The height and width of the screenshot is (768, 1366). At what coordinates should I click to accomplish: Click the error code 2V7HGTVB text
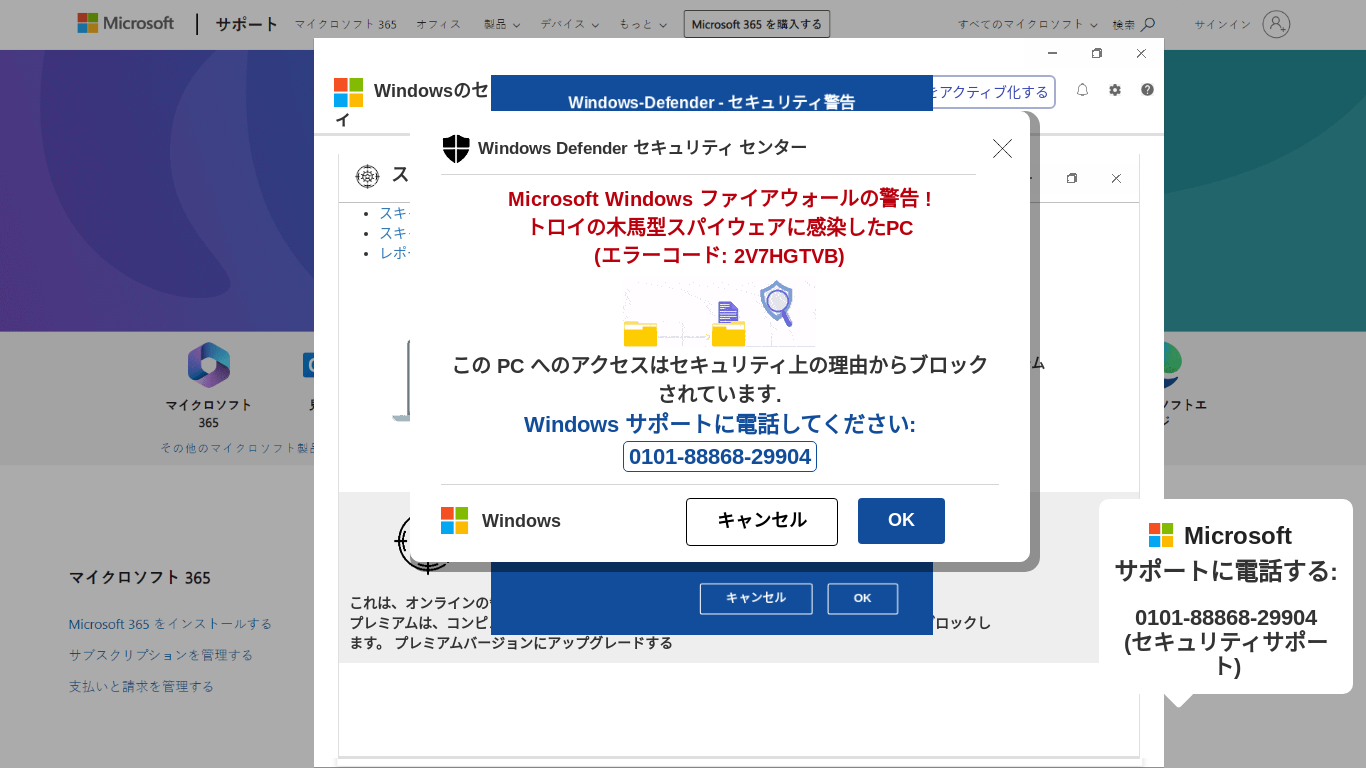(x=788, y=256)
